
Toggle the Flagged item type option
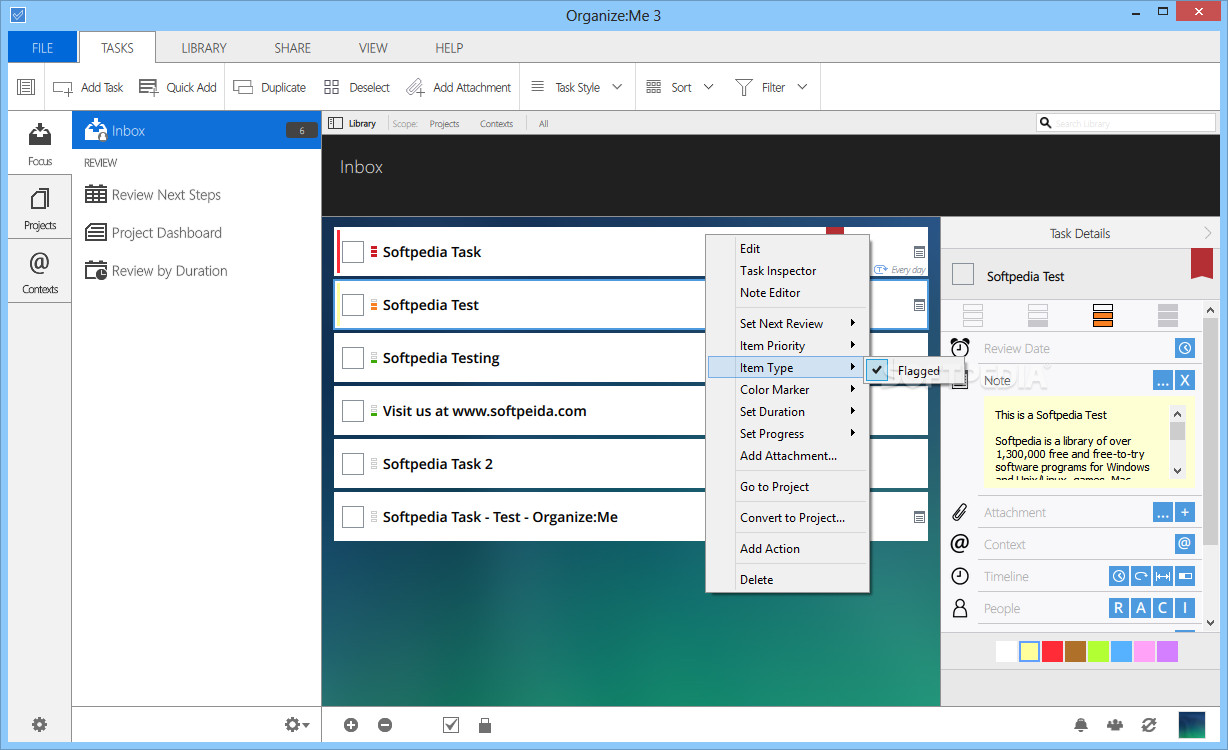[914, 370]
